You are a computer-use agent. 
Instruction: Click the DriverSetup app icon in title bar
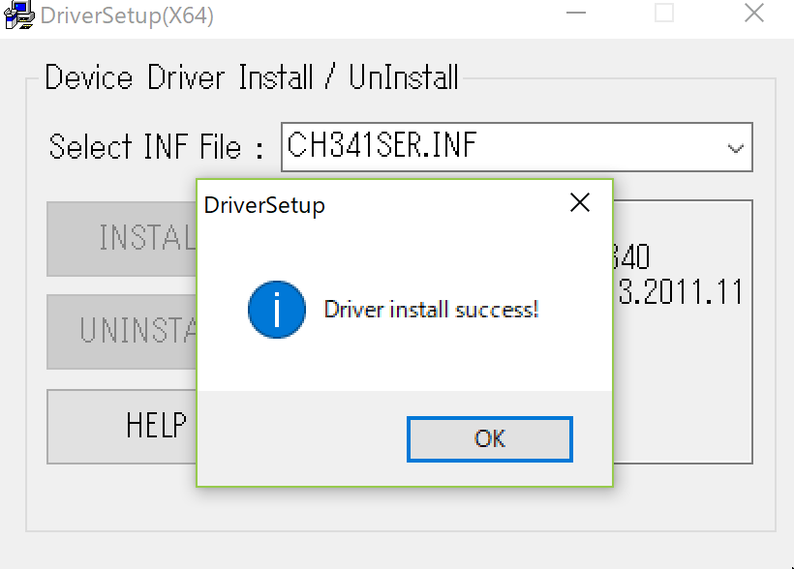pos(17,15)
